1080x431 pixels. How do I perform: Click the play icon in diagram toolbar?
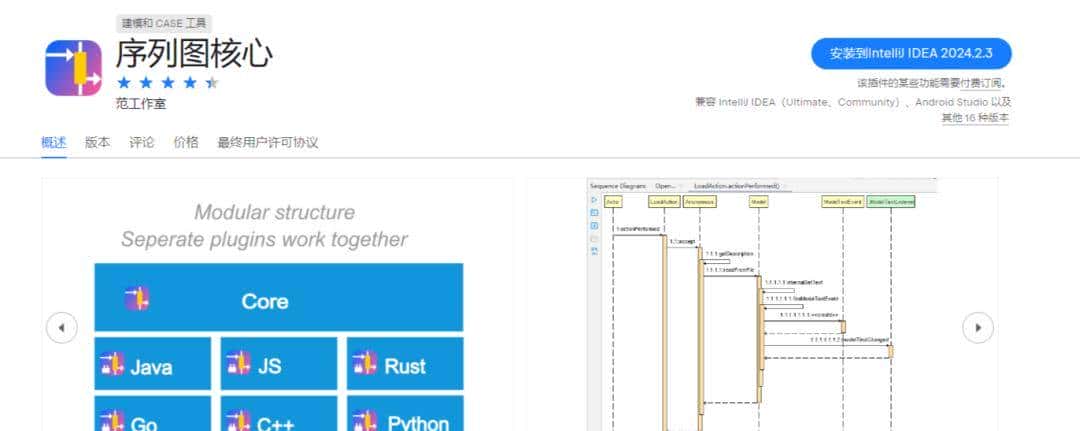pos(594,200)
